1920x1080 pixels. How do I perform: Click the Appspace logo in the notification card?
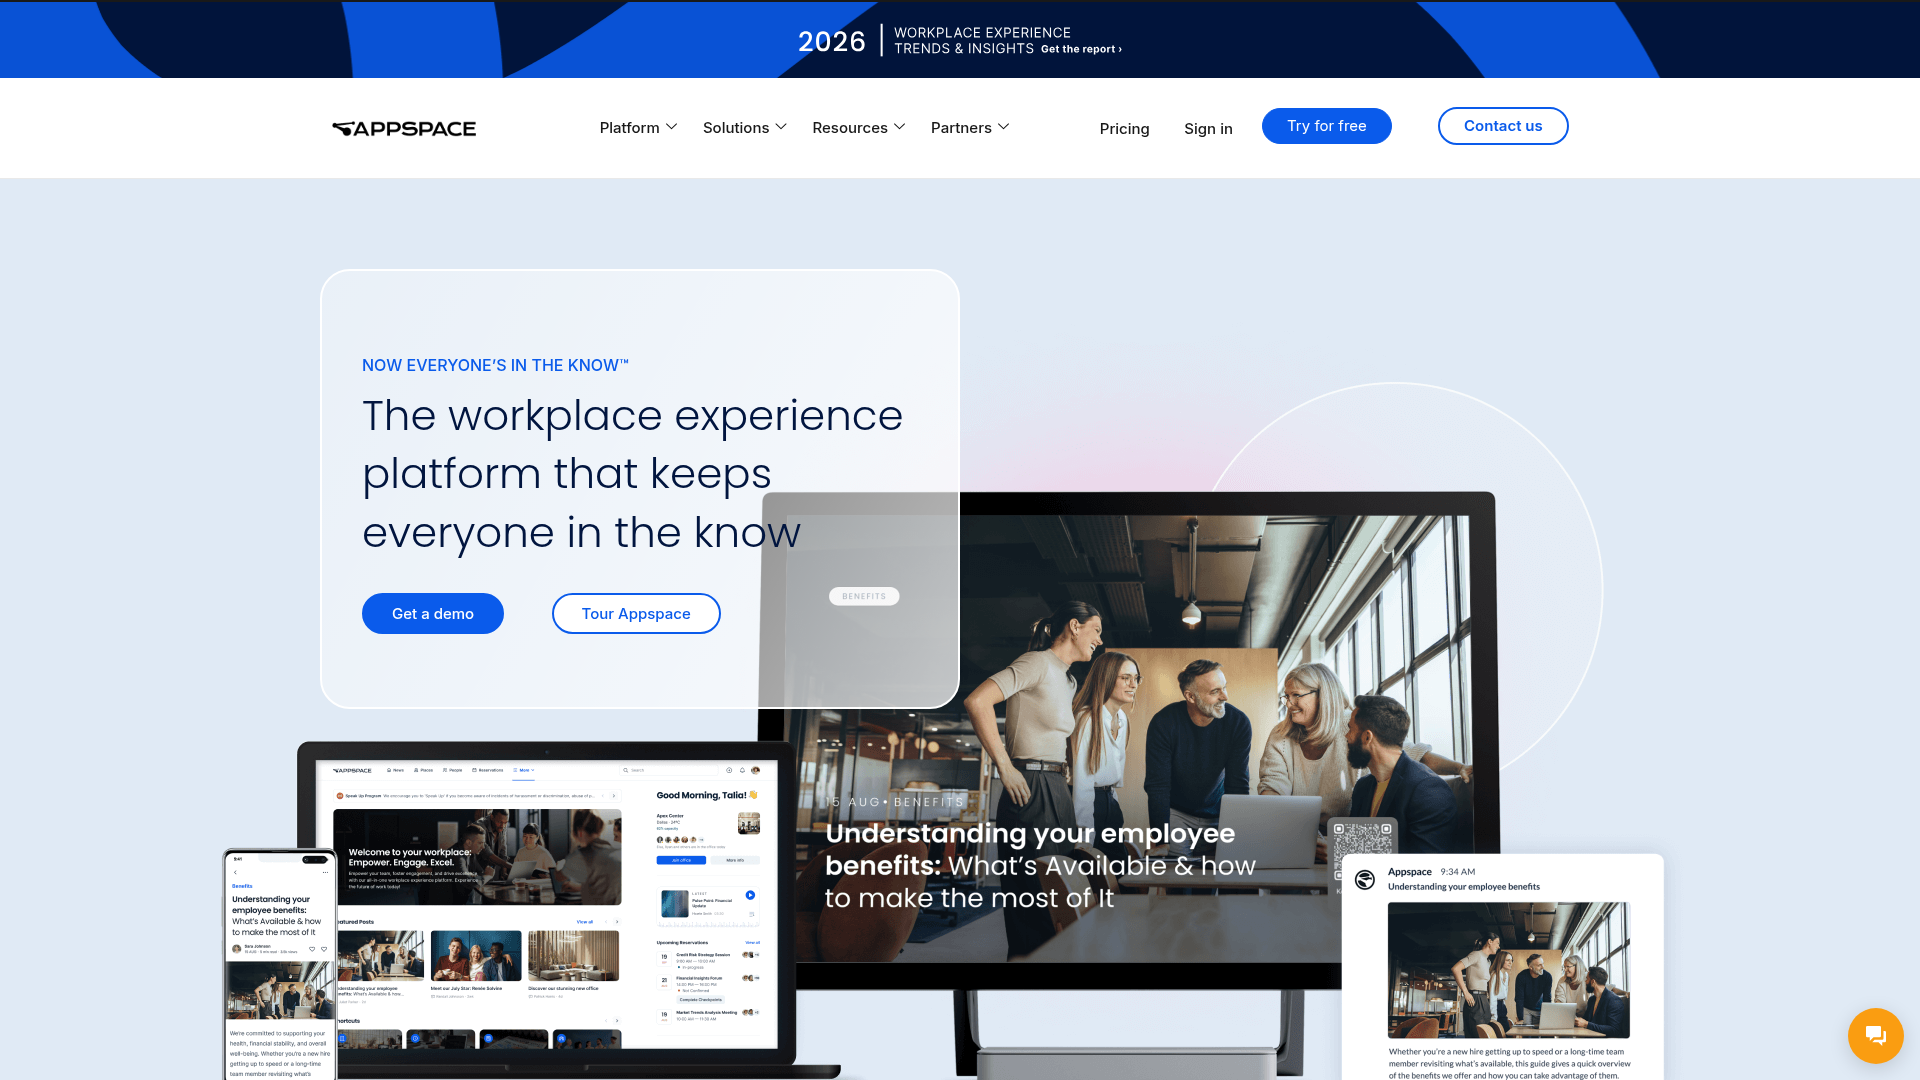1366,880
